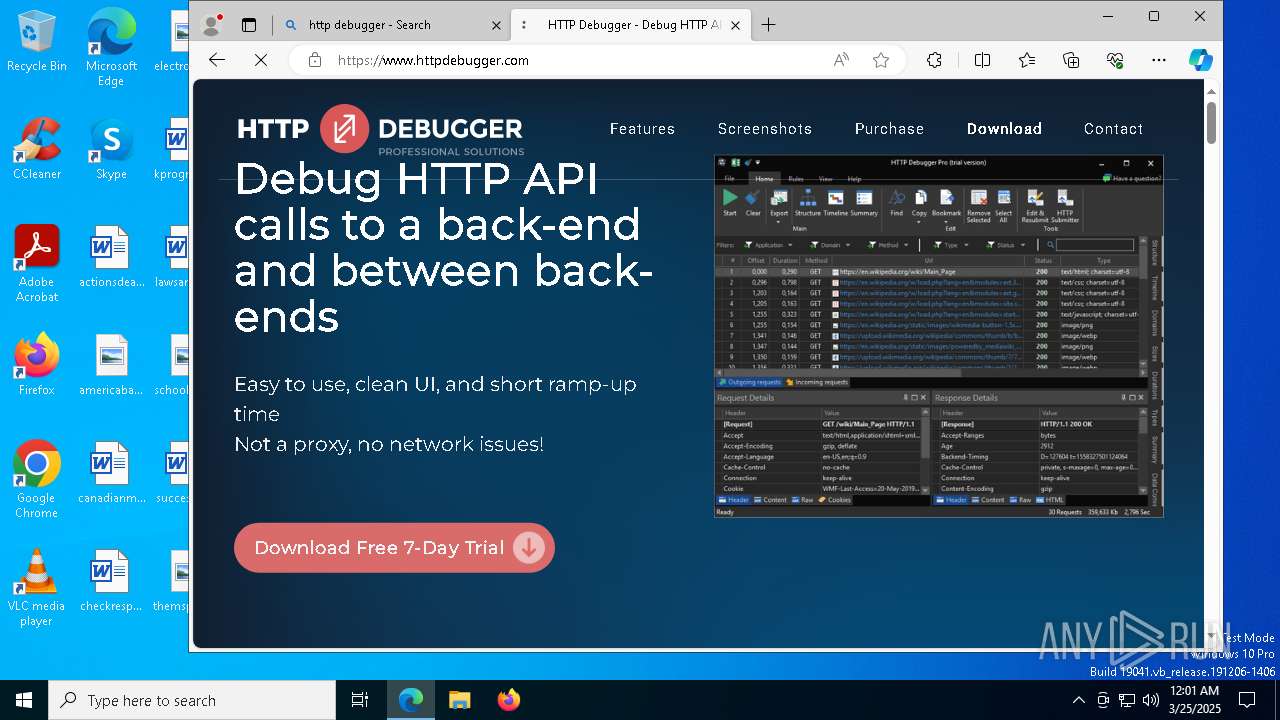Open Edge profile avatar
Screen dimensions: 1280x720
click(x=211, y=25)
